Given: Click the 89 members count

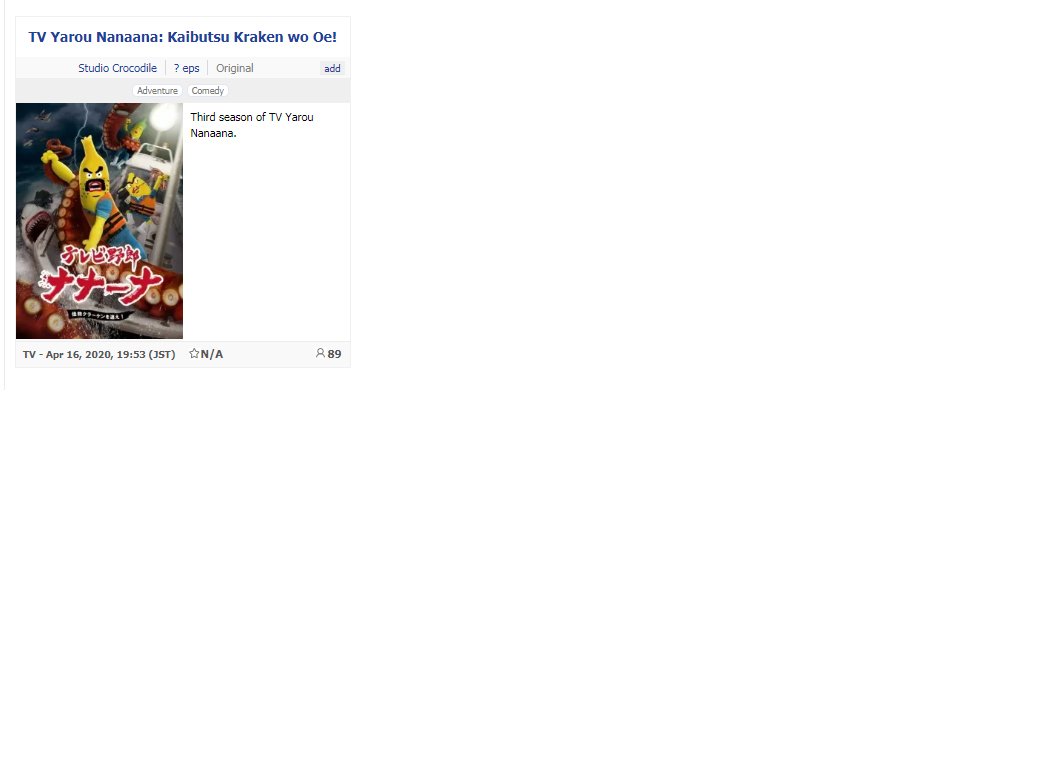Looking at the screenshot, I should tap(334, 354).
